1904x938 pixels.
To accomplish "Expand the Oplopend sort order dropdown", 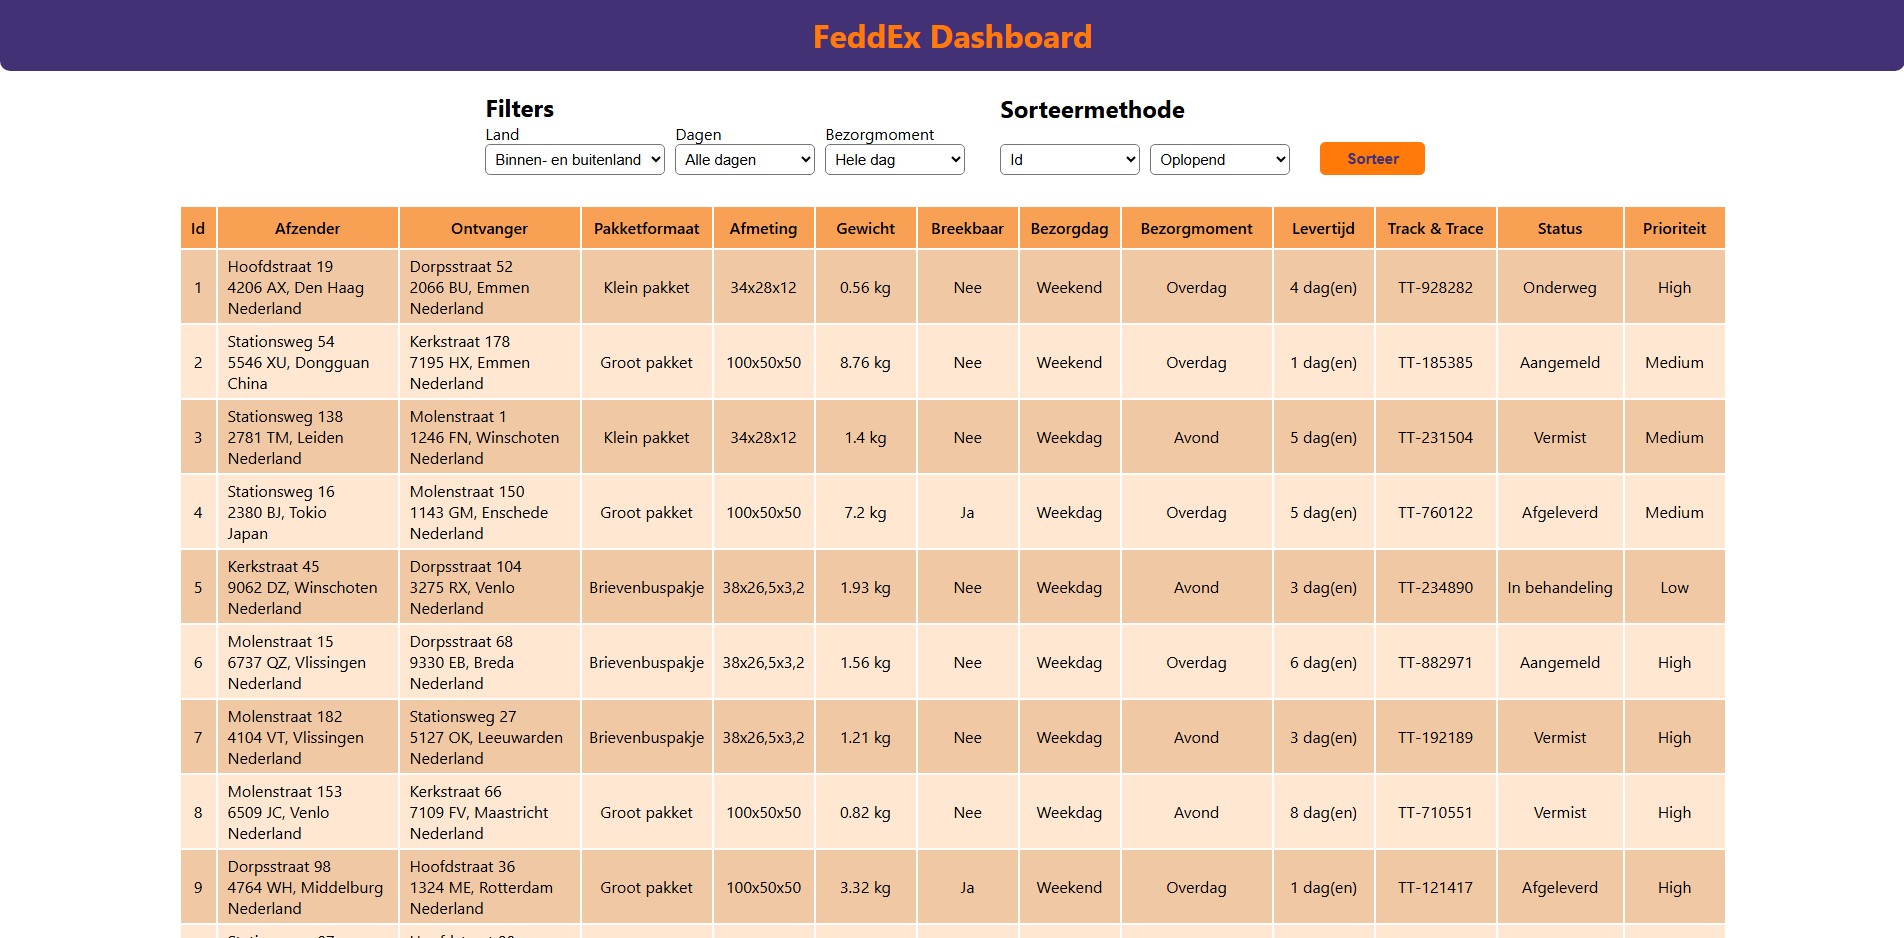I will point(1219,160).
